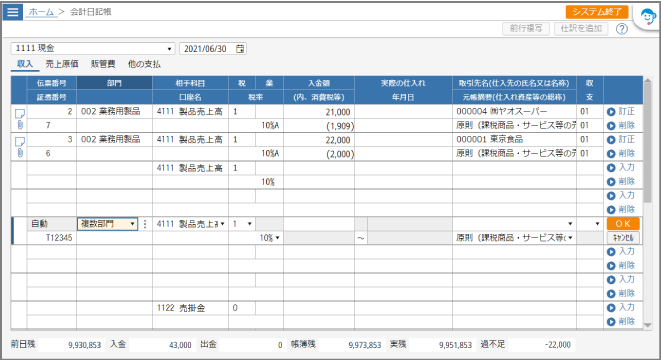Screen dimensions: 661x360
Task: Click the scrollbar up arrow
Action: pos(648,80)
